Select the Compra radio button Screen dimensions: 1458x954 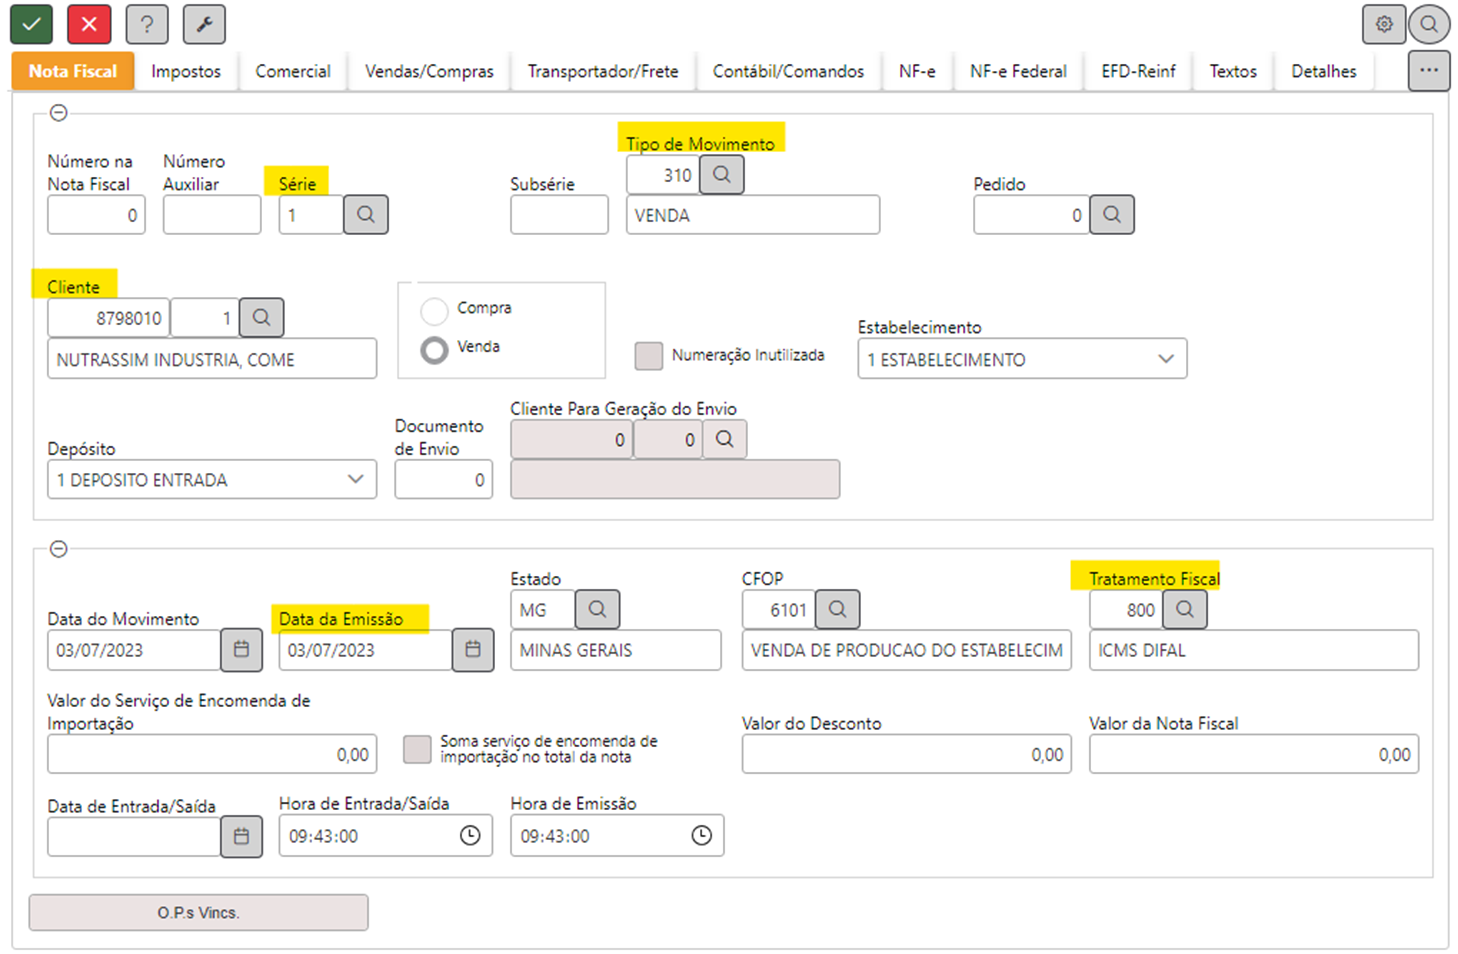pos(434,311)
